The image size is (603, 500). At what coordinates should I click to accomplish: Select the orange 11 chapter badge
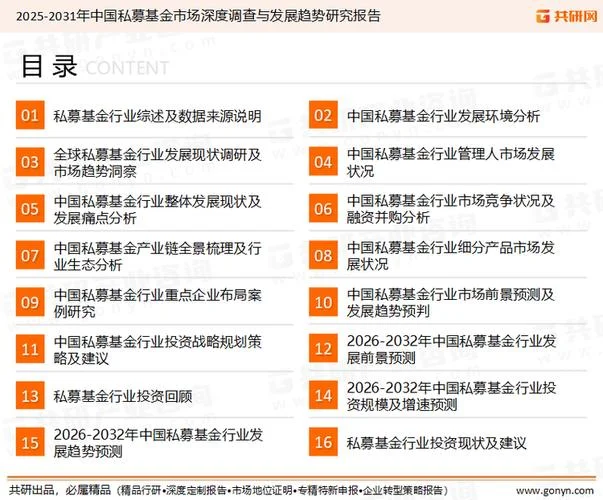point(30,349)
